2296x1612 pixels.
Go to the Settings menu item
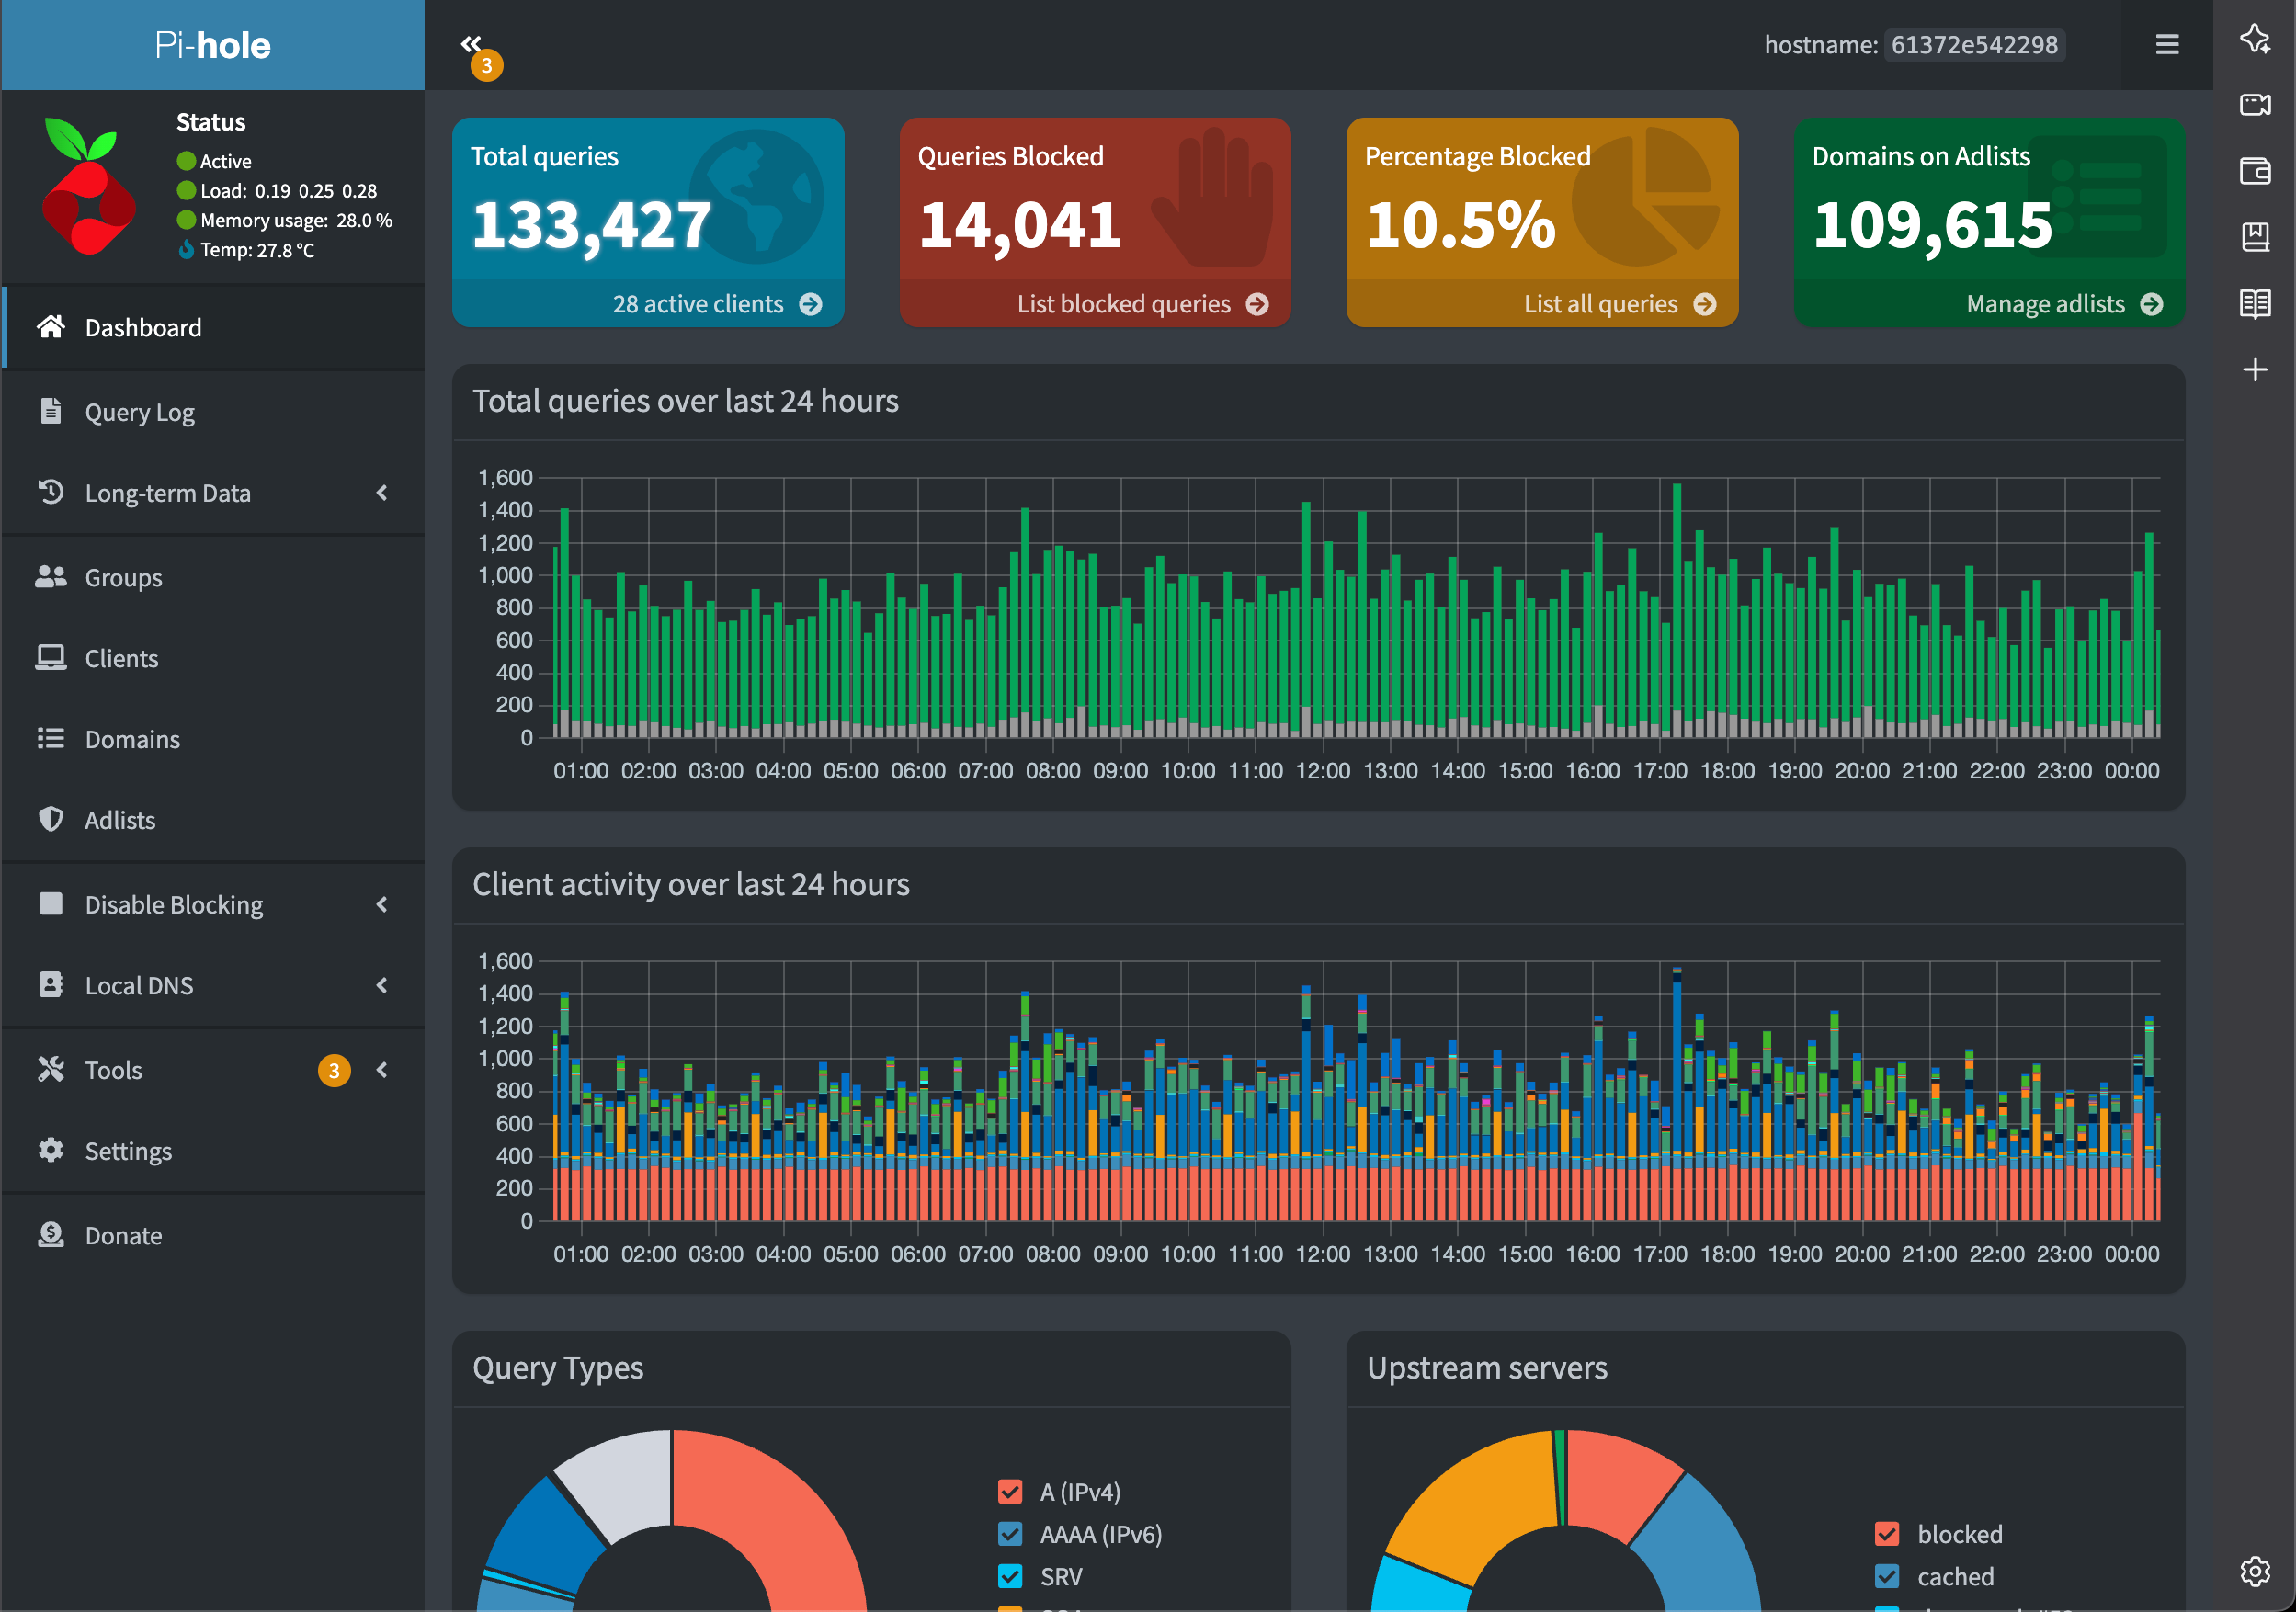(x=128, y=1151)
